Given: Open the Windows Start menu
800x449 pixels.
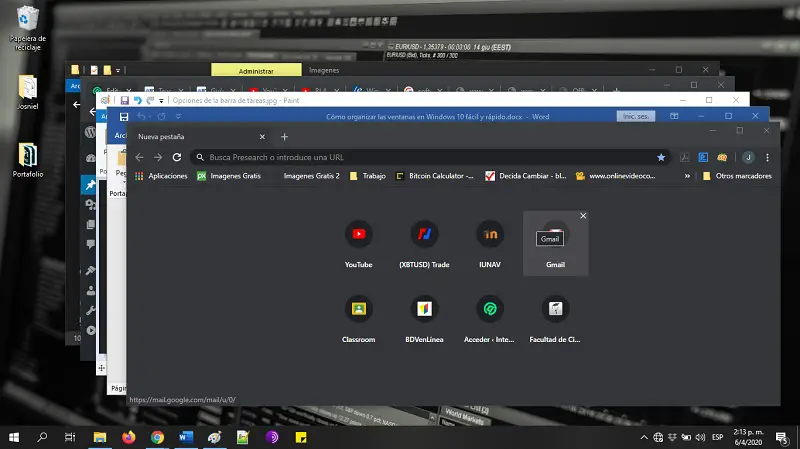Looking at the screenshot, I should click(14, 437).
